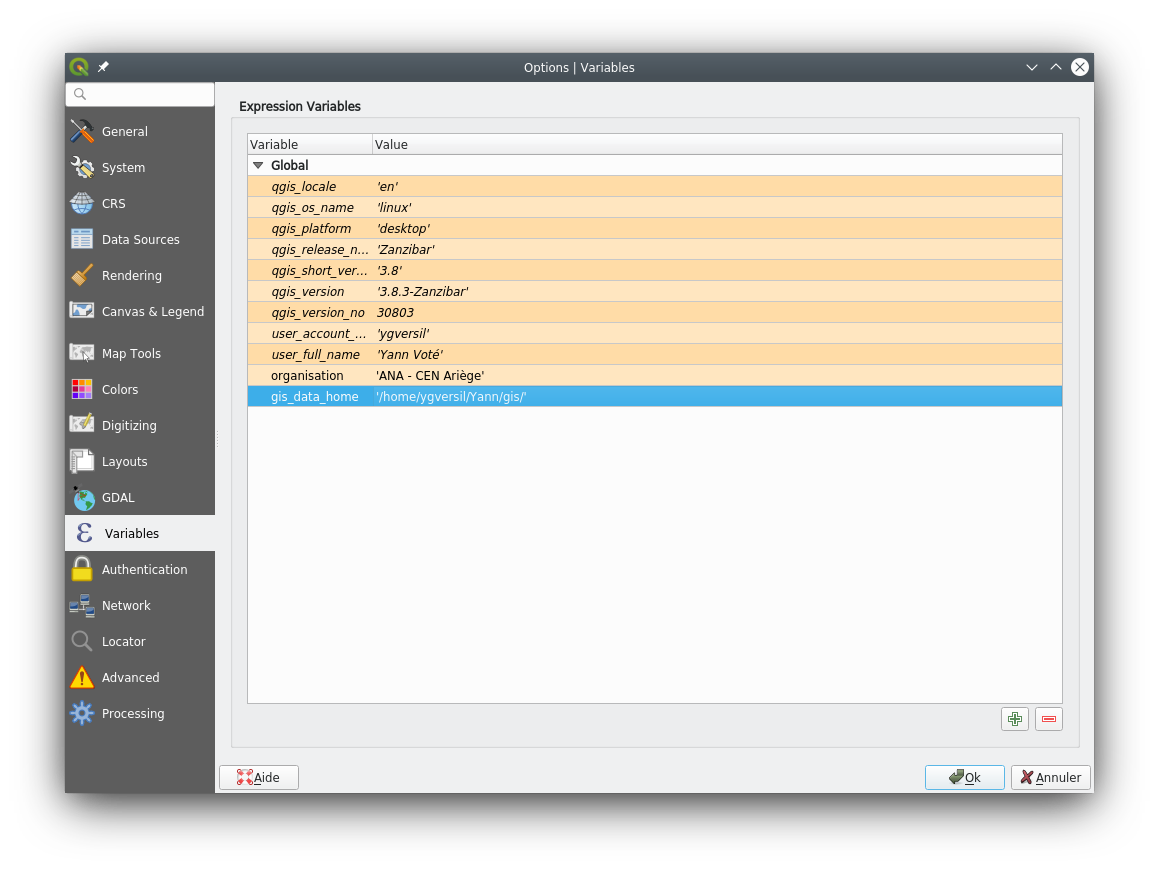
Task: Click the pin icon in title bar
Action: (103, 67)
